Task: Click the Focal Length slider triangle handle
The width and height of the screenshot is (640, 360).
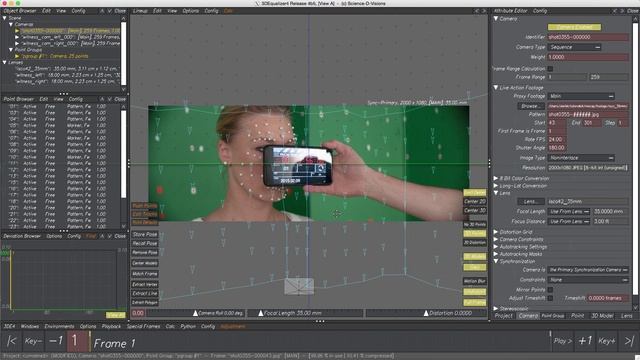Action: (260, 313)
